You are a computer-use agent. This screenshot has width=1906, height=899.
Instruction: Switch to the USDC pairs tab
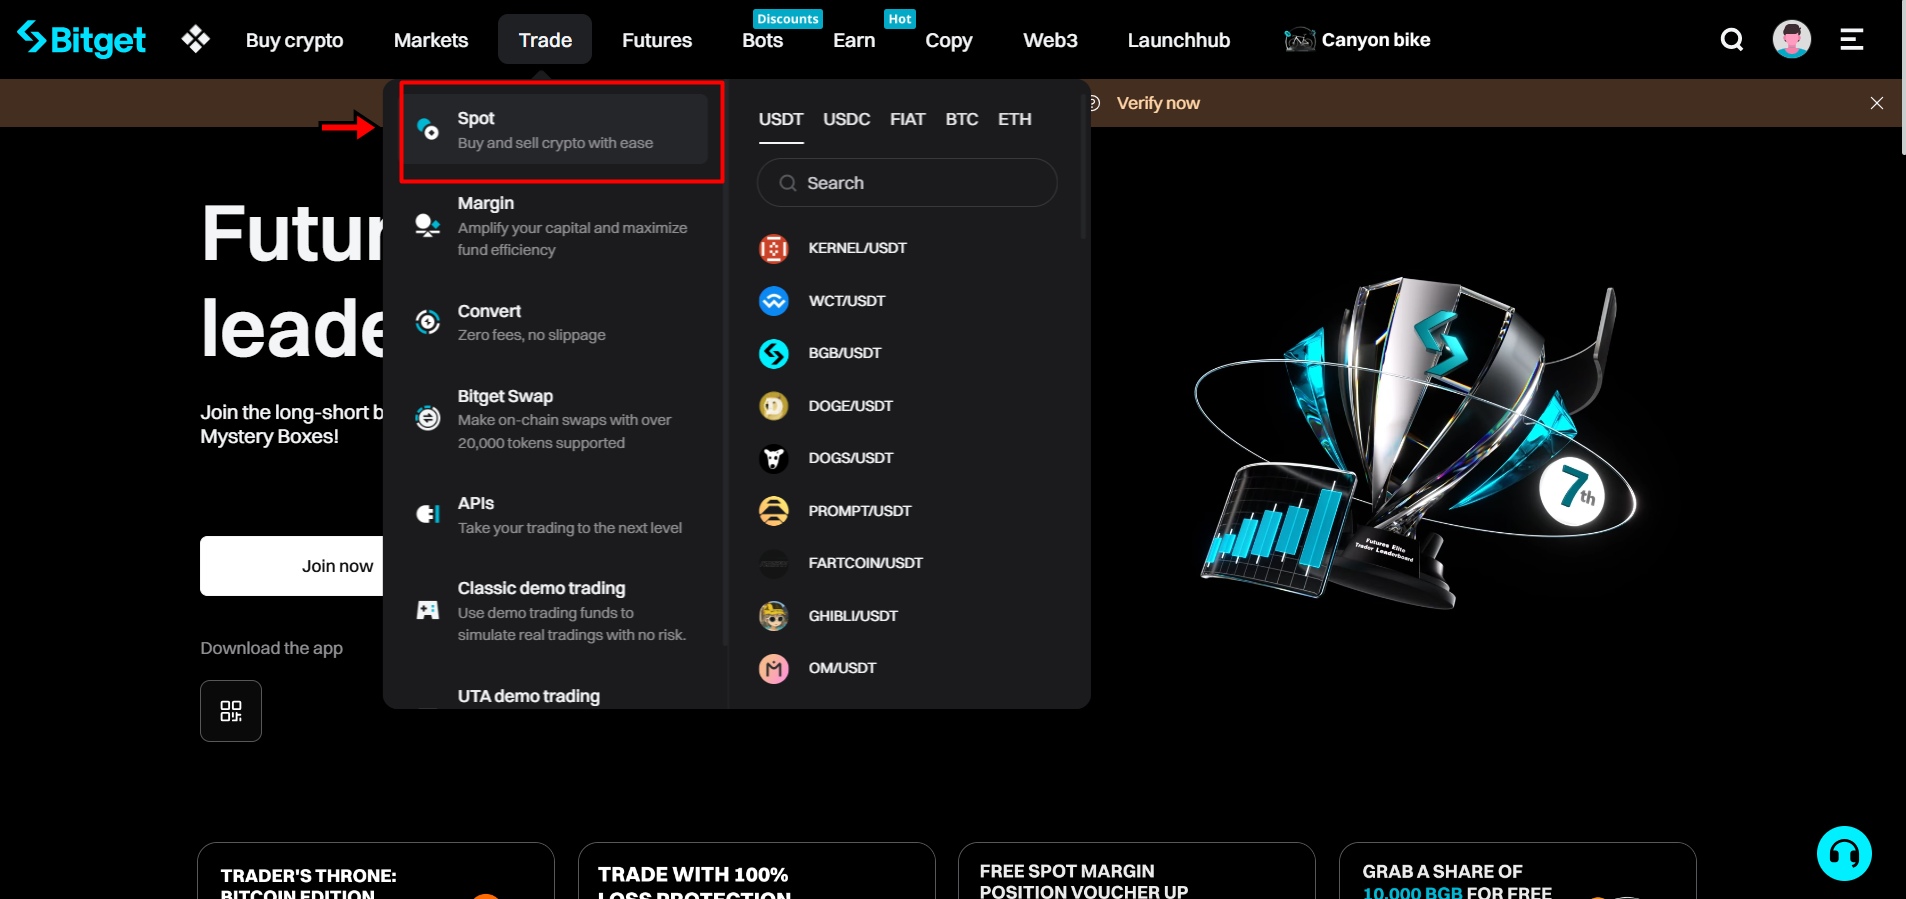pos(847,119)
